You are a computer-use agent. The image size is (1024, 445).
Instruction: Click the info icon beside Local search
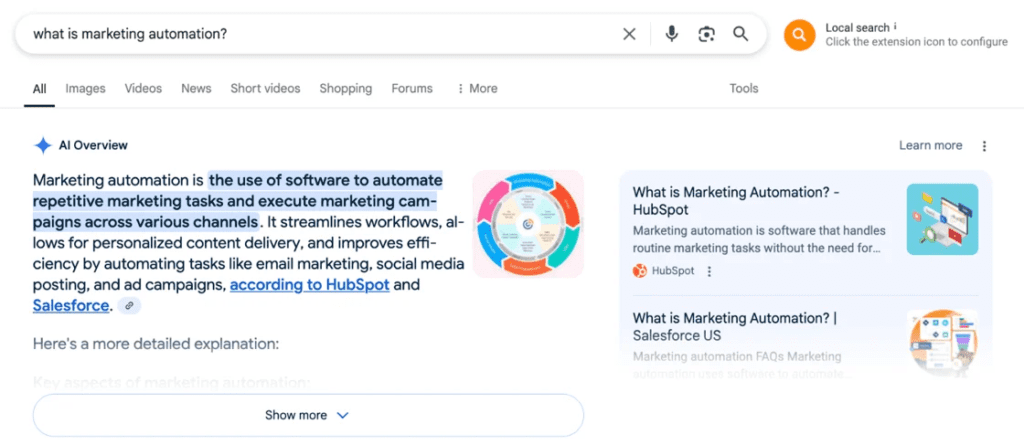pyautogui.click(x=895, y=27)
